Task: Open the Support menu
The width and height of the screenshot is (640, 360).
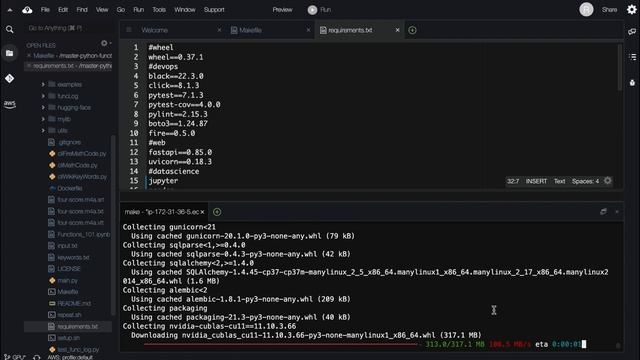Action: pos(214,10)
